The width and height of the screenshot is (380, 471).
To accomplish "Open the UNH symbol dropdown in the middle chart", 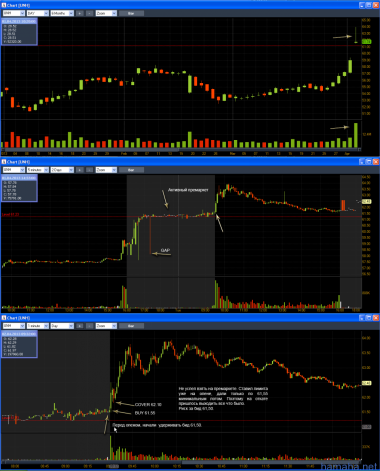I will tap(14, 170).
